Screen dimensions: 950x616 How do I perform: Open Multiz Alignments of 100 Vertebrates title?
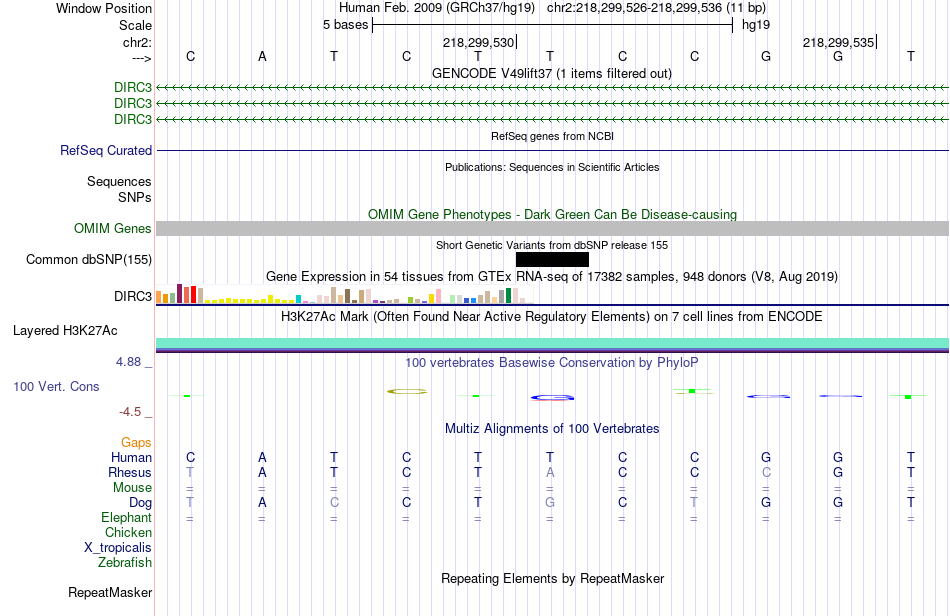click(552, 428)
